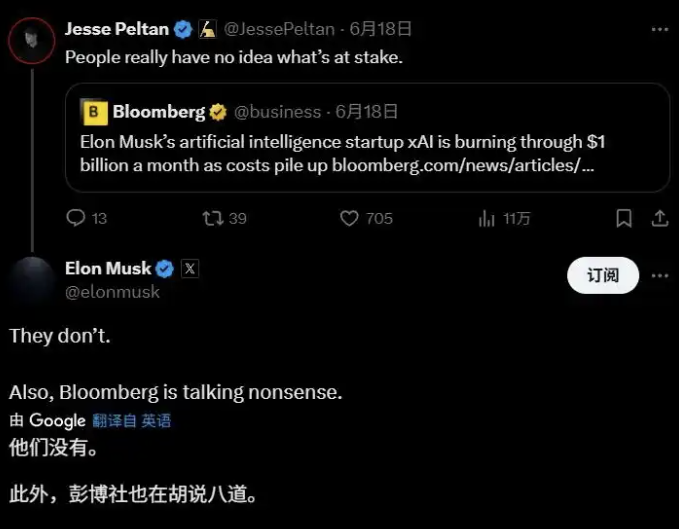Open the @elonmusk handle
This screenshot has width=679, height=529.
[x=112, y=292]
